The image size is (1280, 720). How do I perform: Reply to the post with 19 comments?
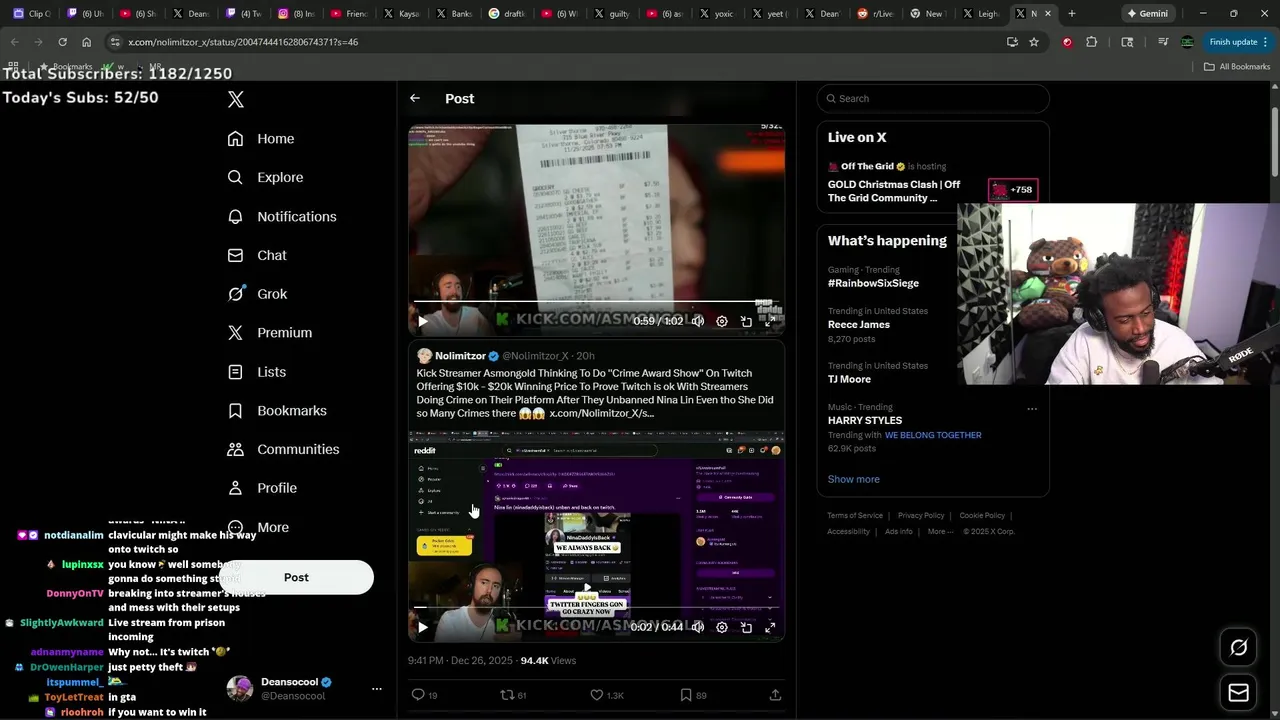[x=424, y=694]
